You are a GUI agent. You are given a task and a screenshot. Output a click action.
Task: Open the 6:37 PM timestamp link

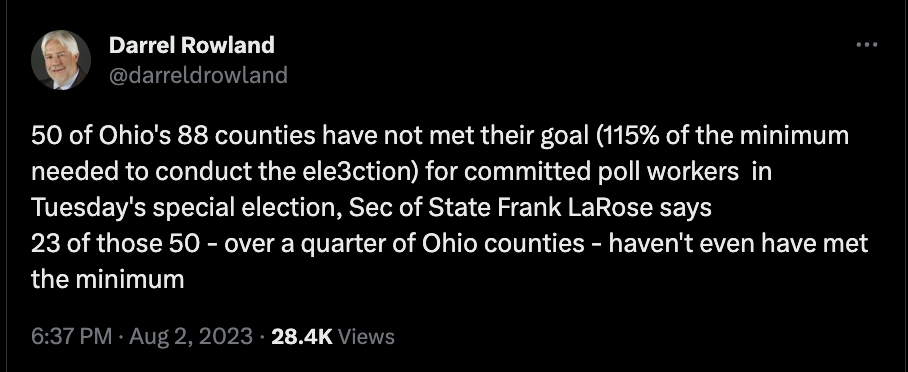pos(71,337)
